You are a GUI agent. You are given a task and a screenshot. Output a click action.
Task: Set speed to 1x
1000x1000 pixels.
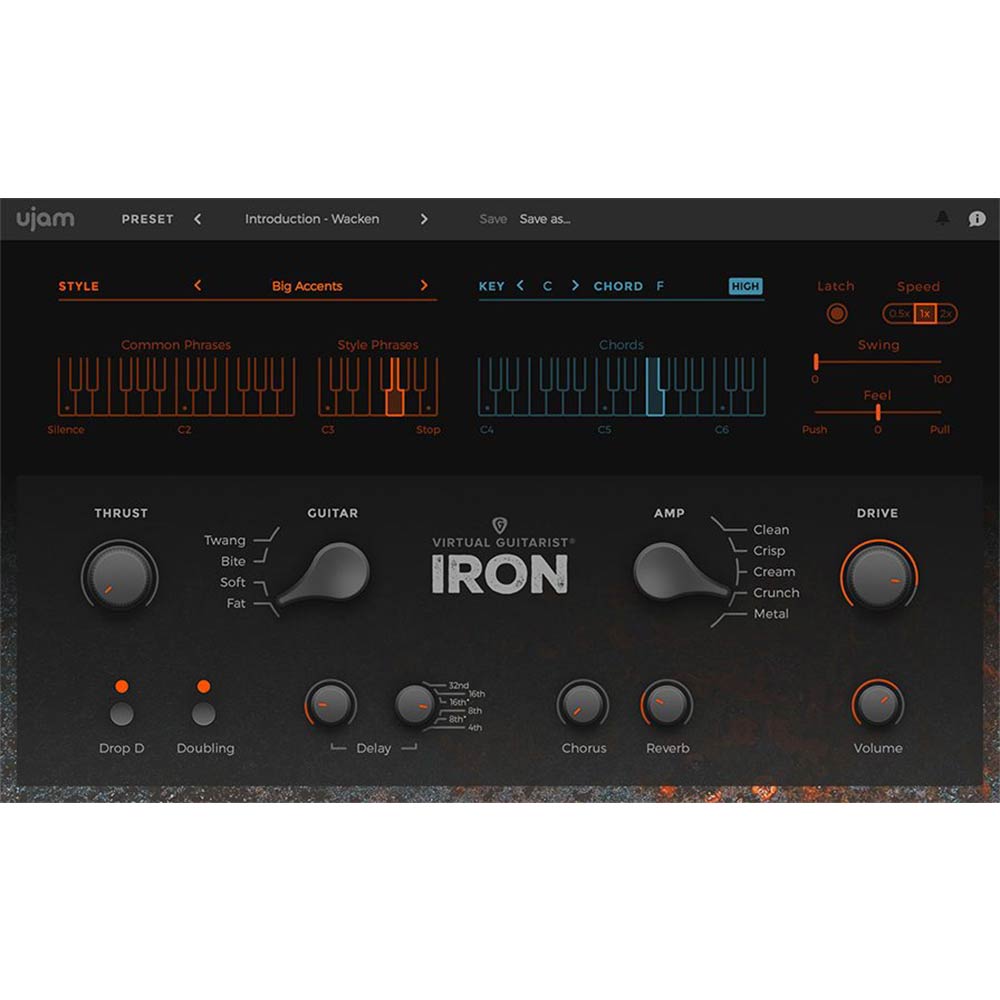coord(924,313)
